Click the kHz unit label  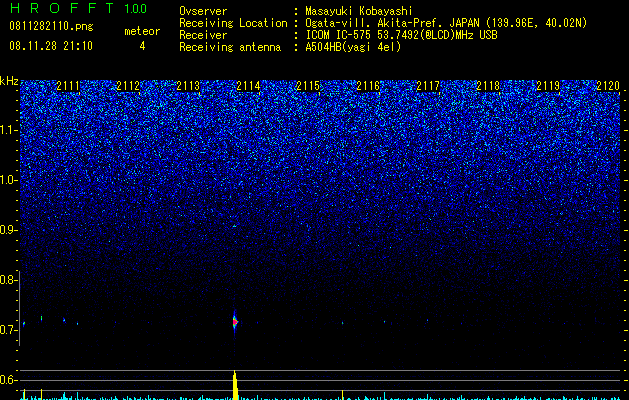9,81
